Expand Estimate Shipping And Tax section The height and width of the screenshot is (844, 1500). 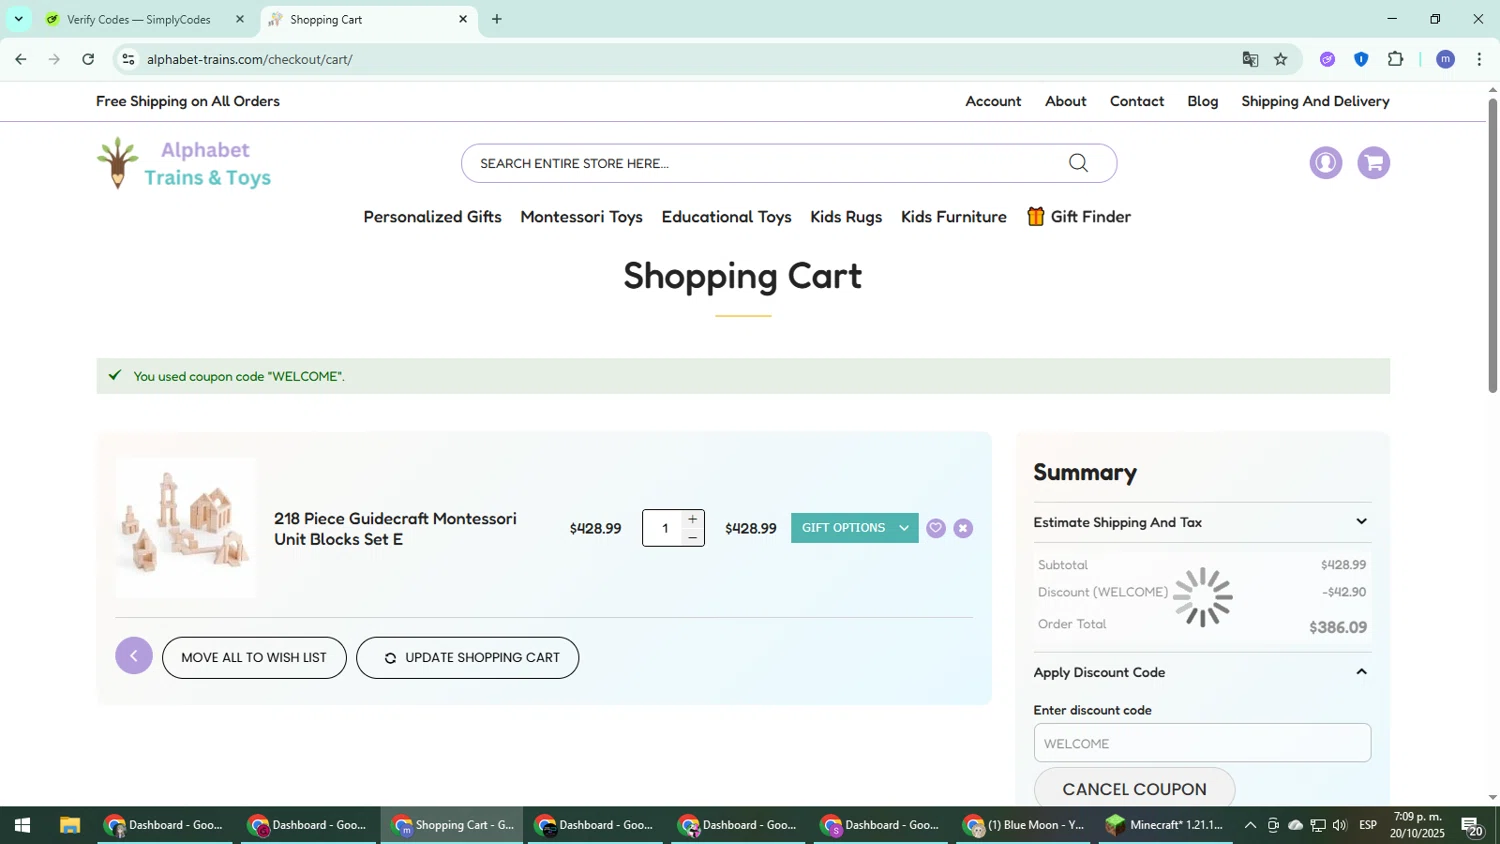pyautogui.click(x=1202, y=522)
